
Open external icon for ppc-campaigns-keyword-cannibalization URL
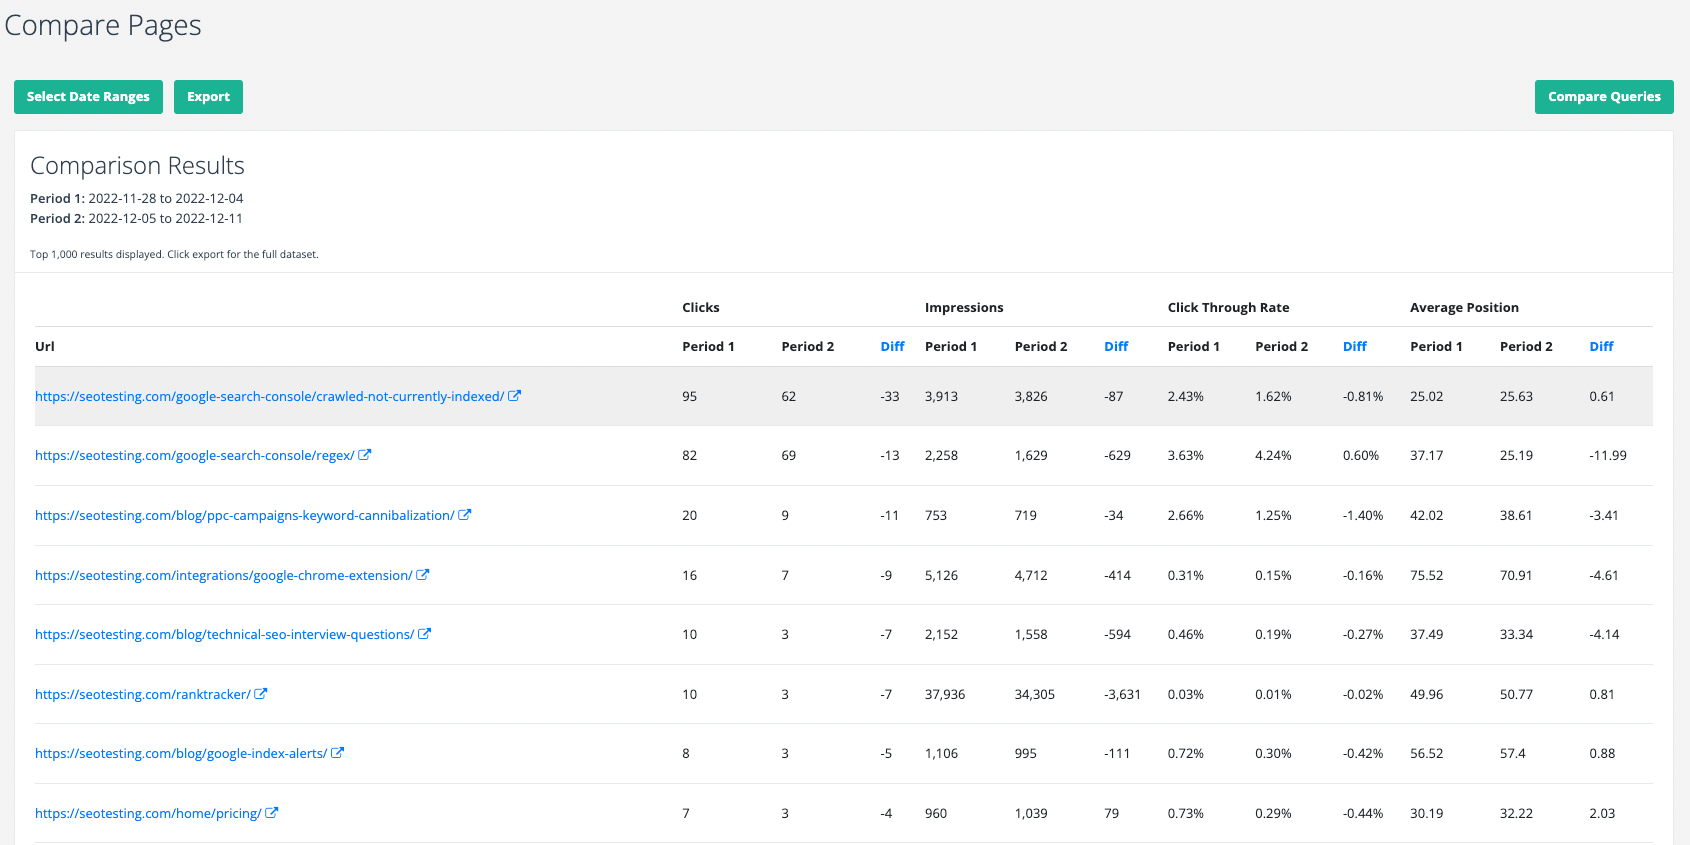464,515
